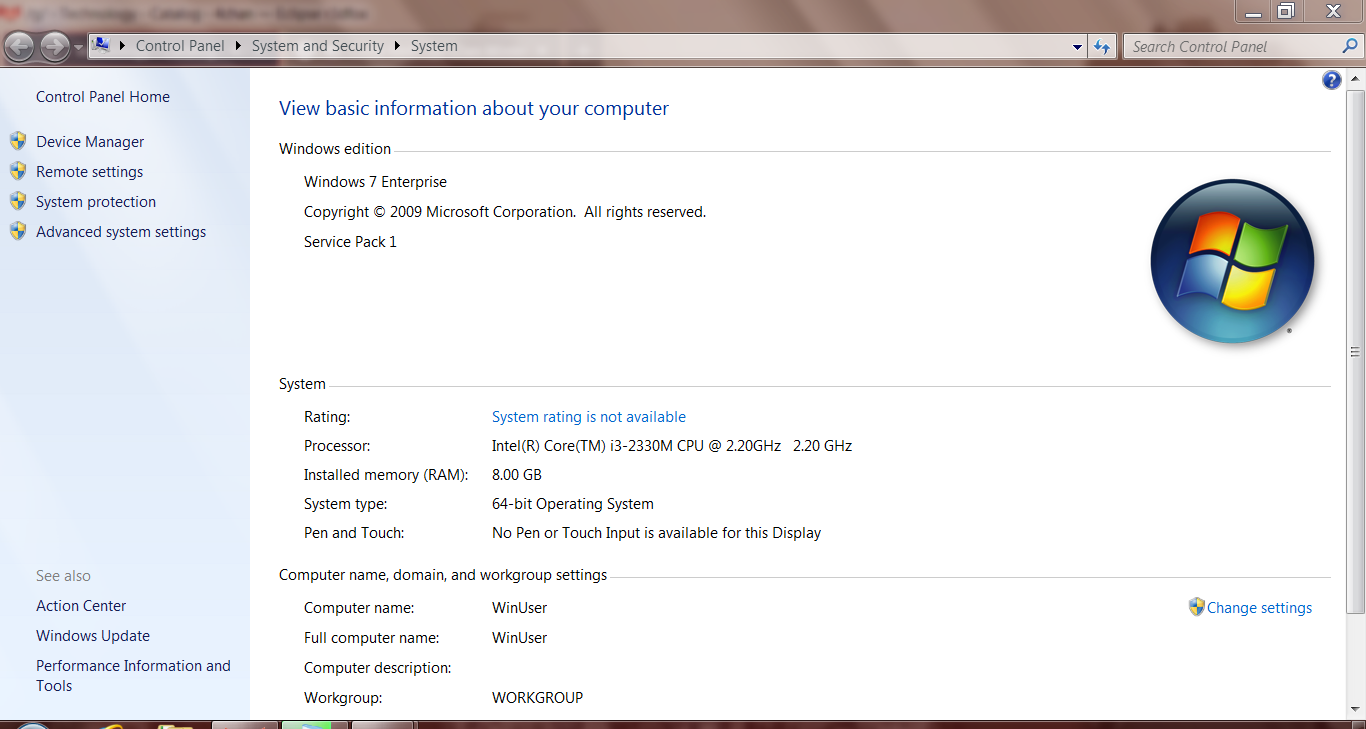The width and height of the screenshot is (1366, 729).
Task: Click the shield icon beside System protection
Action: coord(18,201)
